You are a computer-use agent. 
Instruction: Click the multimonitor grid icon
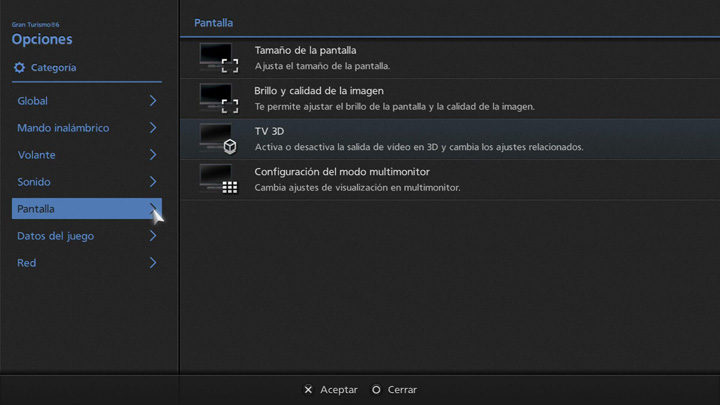219,179
